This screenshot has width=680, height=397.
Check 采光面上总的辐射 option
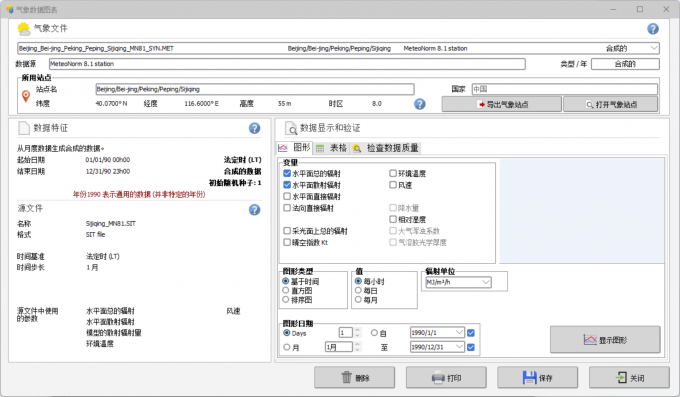(x=287, y=231)
